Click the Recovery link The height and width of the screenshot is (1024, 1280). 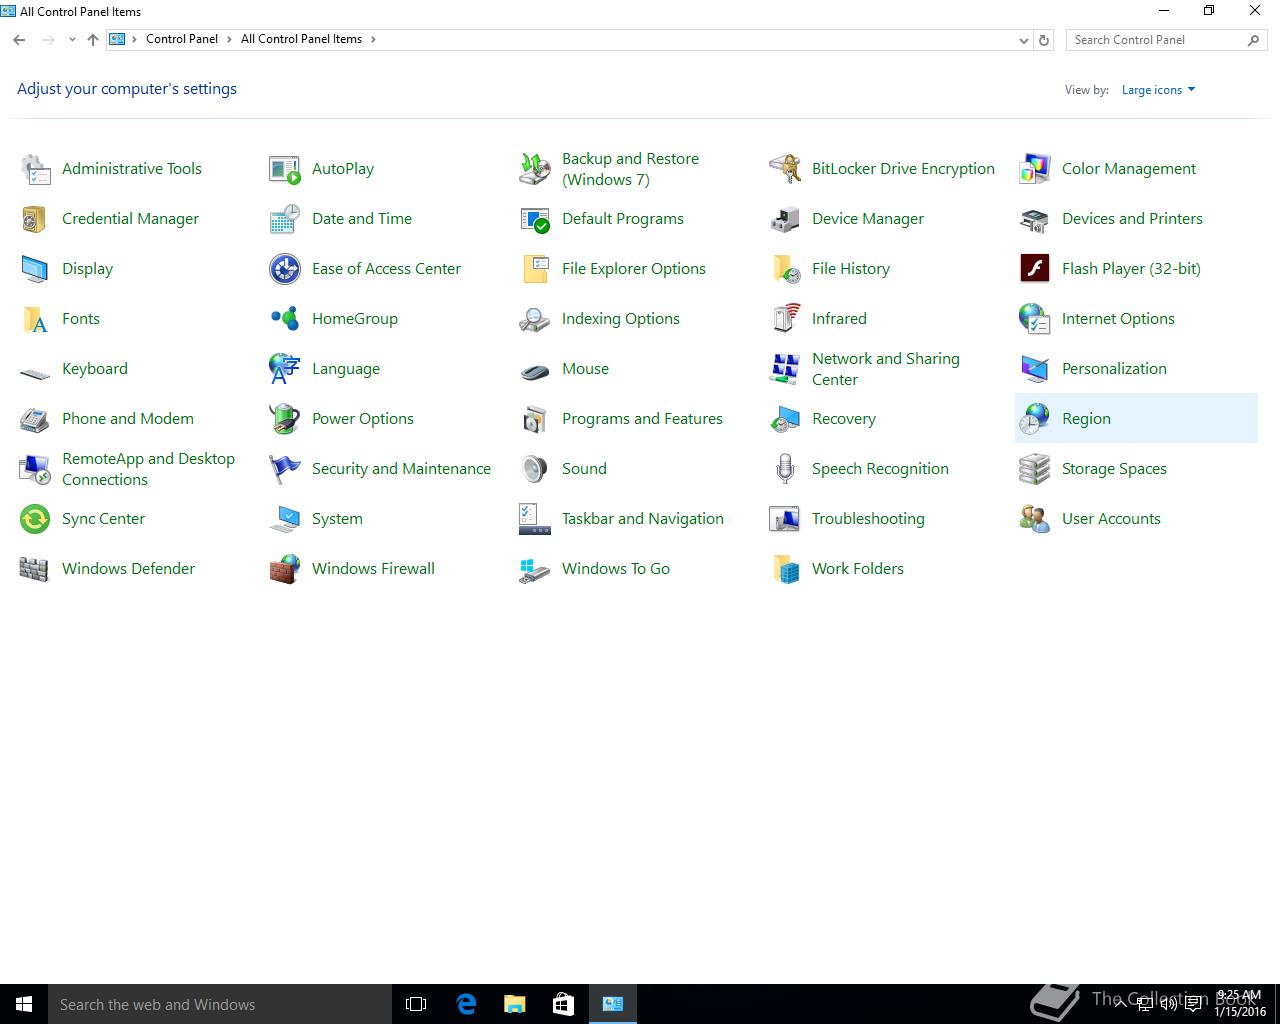coord(844,419)
